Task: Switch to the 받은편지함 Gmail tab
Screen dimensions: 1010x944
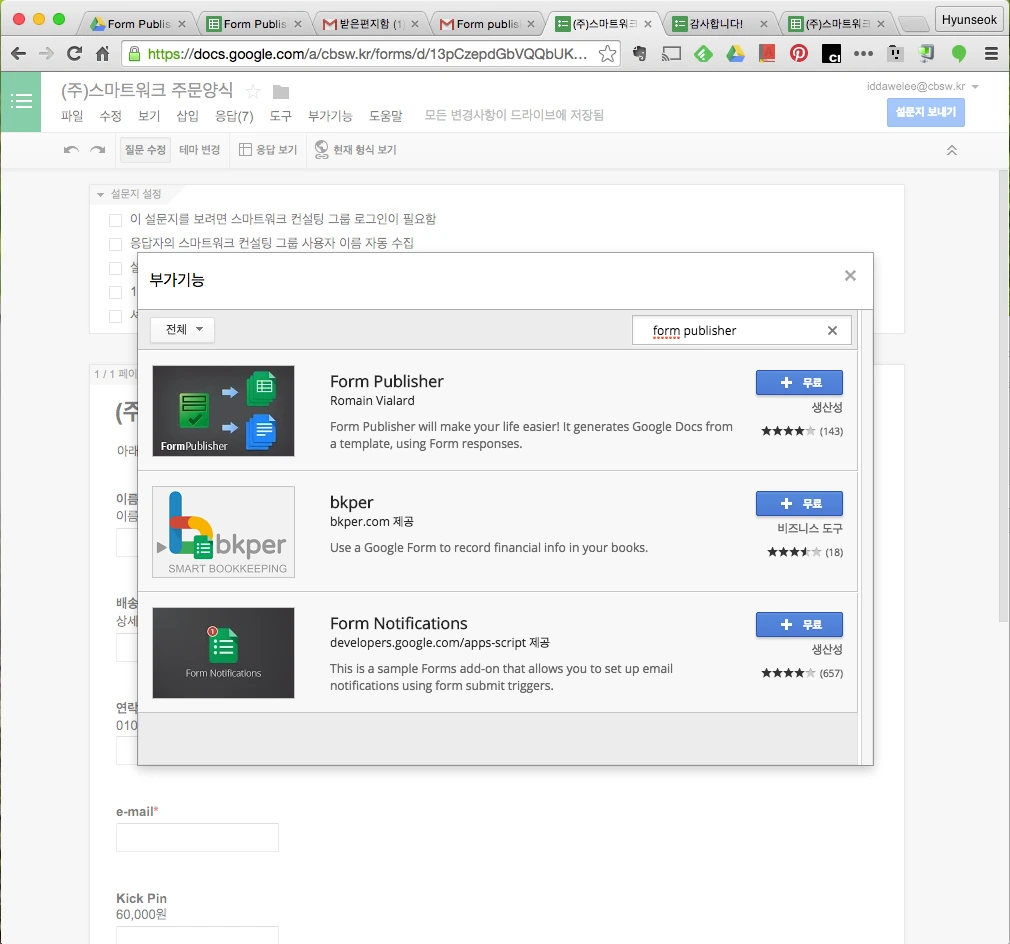Action: point(370,24)
